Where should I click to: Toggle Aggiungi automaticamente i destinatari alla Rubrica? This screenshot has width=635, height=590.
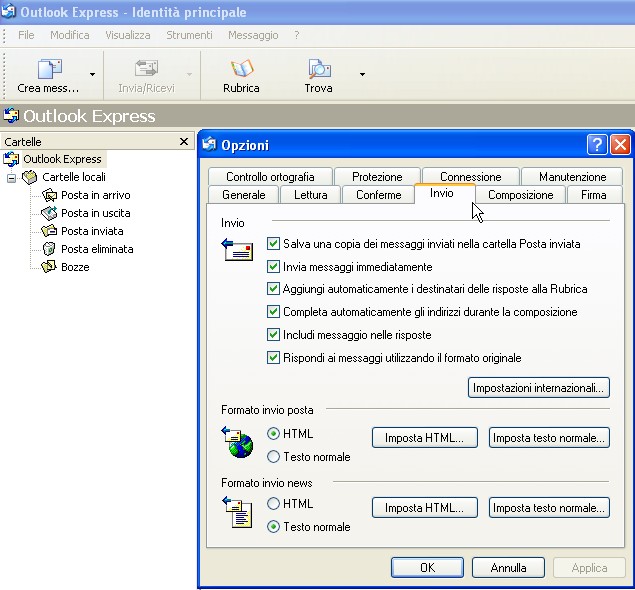[x=273, y=289]
